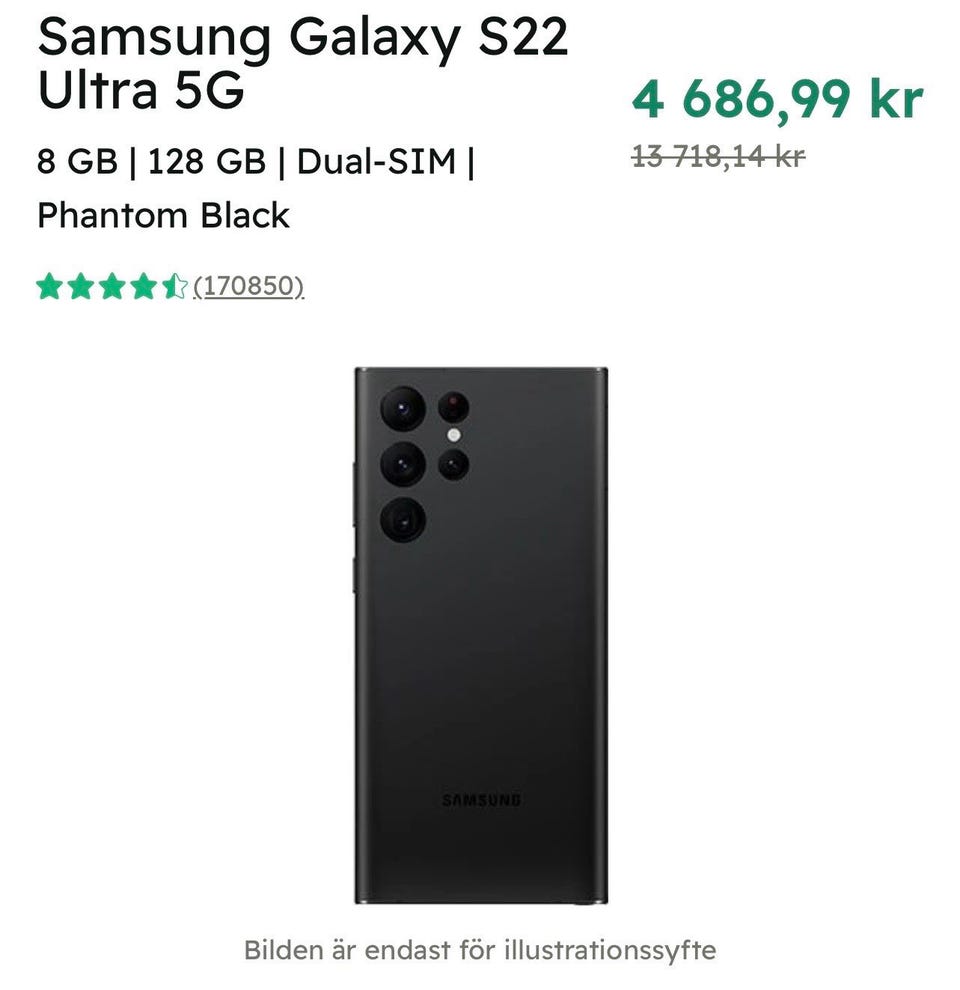Click the first green rating star
This screenshot has width=960, height=990.
click(x=50, y=288)
